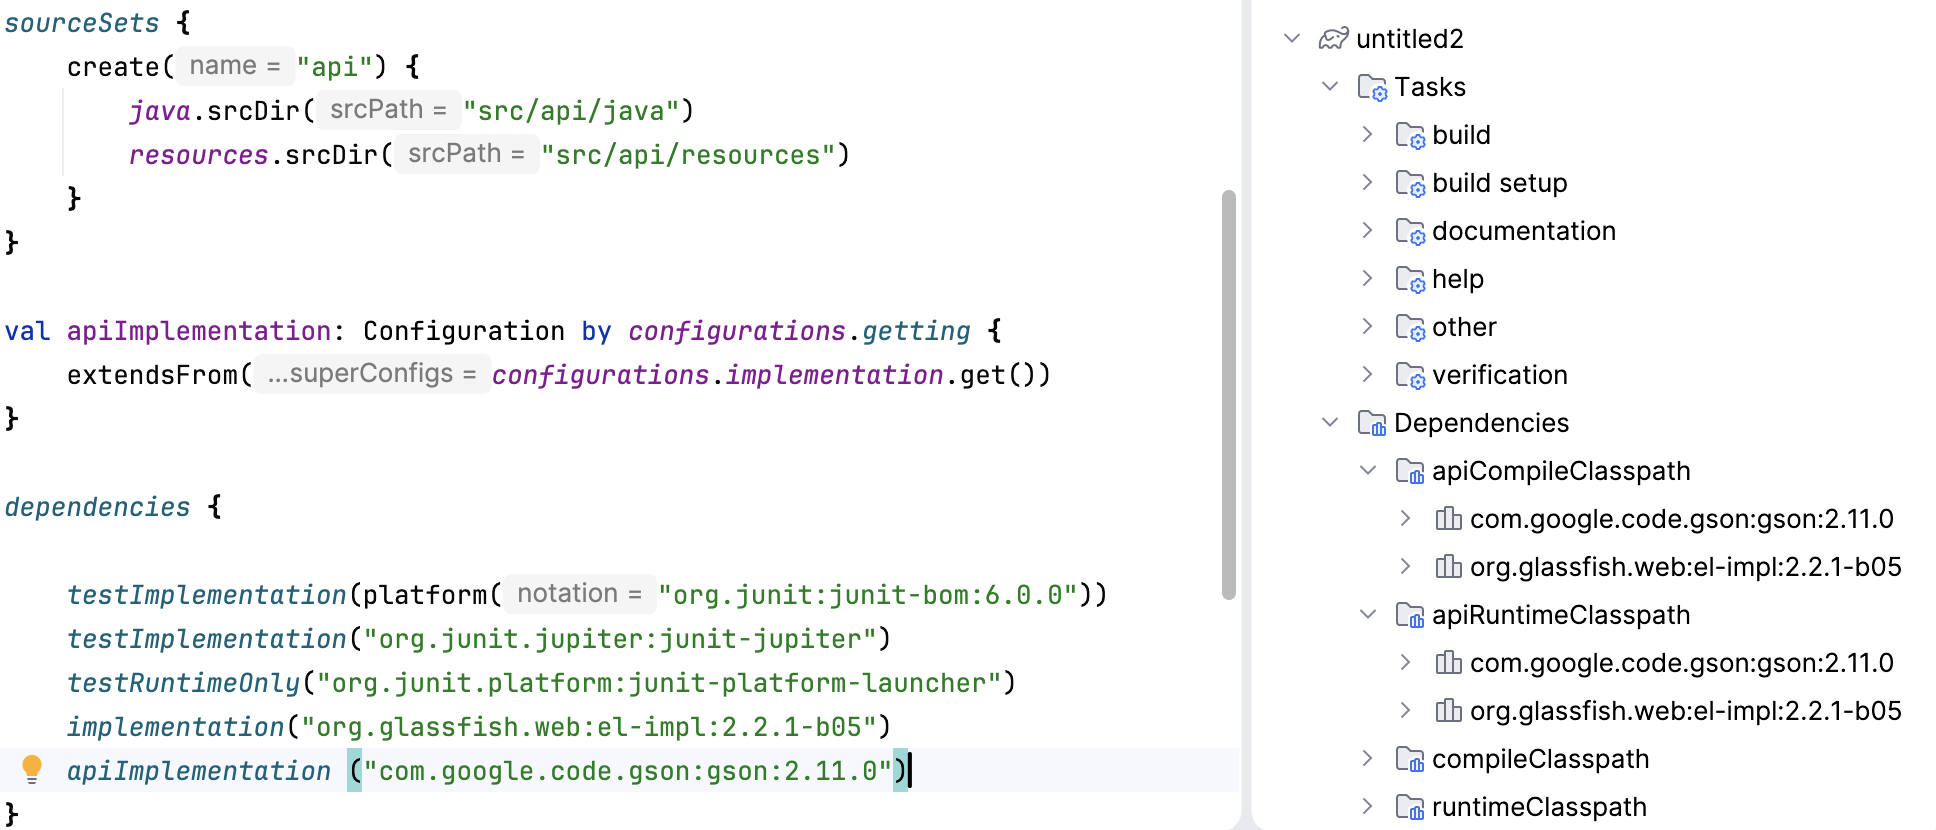Select the untitled2 project label
This screenshot has width=1936, height=830.
coord(1410,39)
